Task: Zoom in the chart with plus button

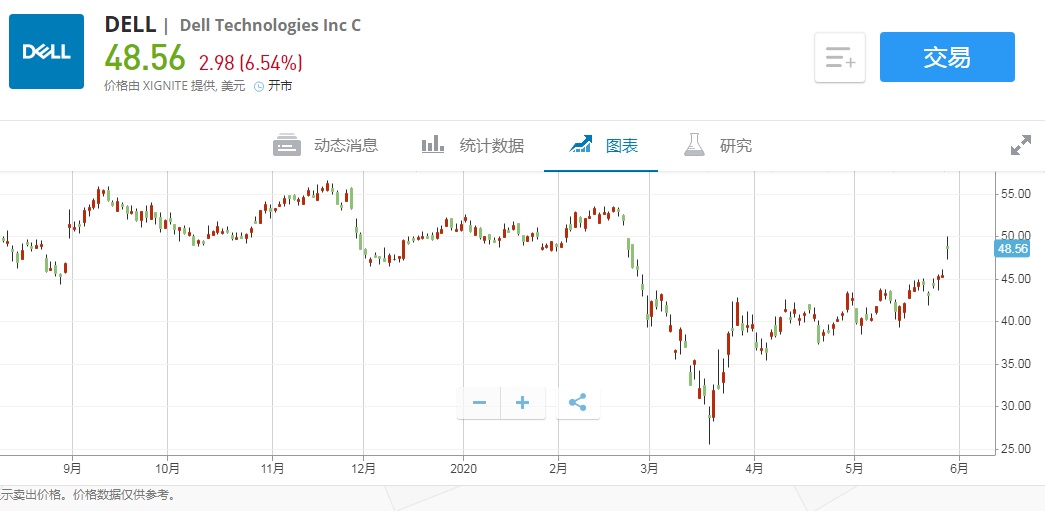Action: tap(522, 403)
